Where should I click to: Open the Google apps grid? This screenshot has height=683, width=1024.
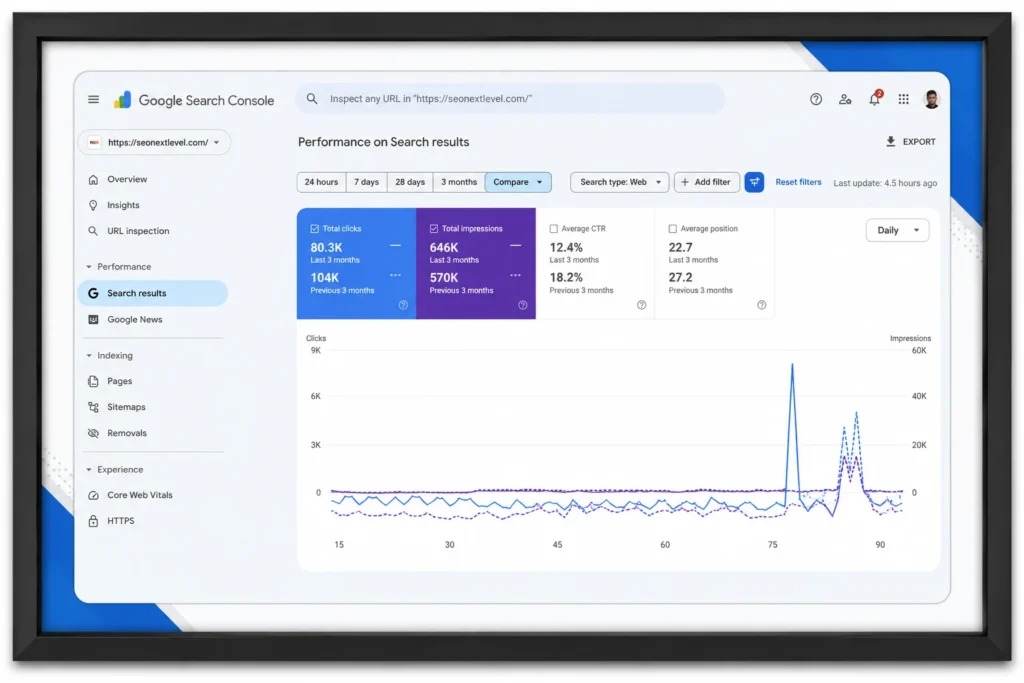tap(903, 99)
